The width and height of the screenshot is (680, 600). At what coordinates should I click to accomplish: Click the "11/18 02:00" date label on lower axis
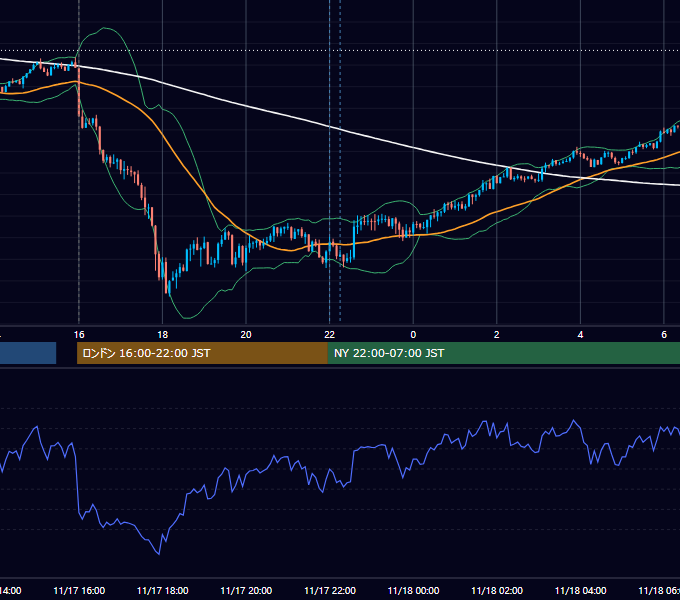(497, 590)
